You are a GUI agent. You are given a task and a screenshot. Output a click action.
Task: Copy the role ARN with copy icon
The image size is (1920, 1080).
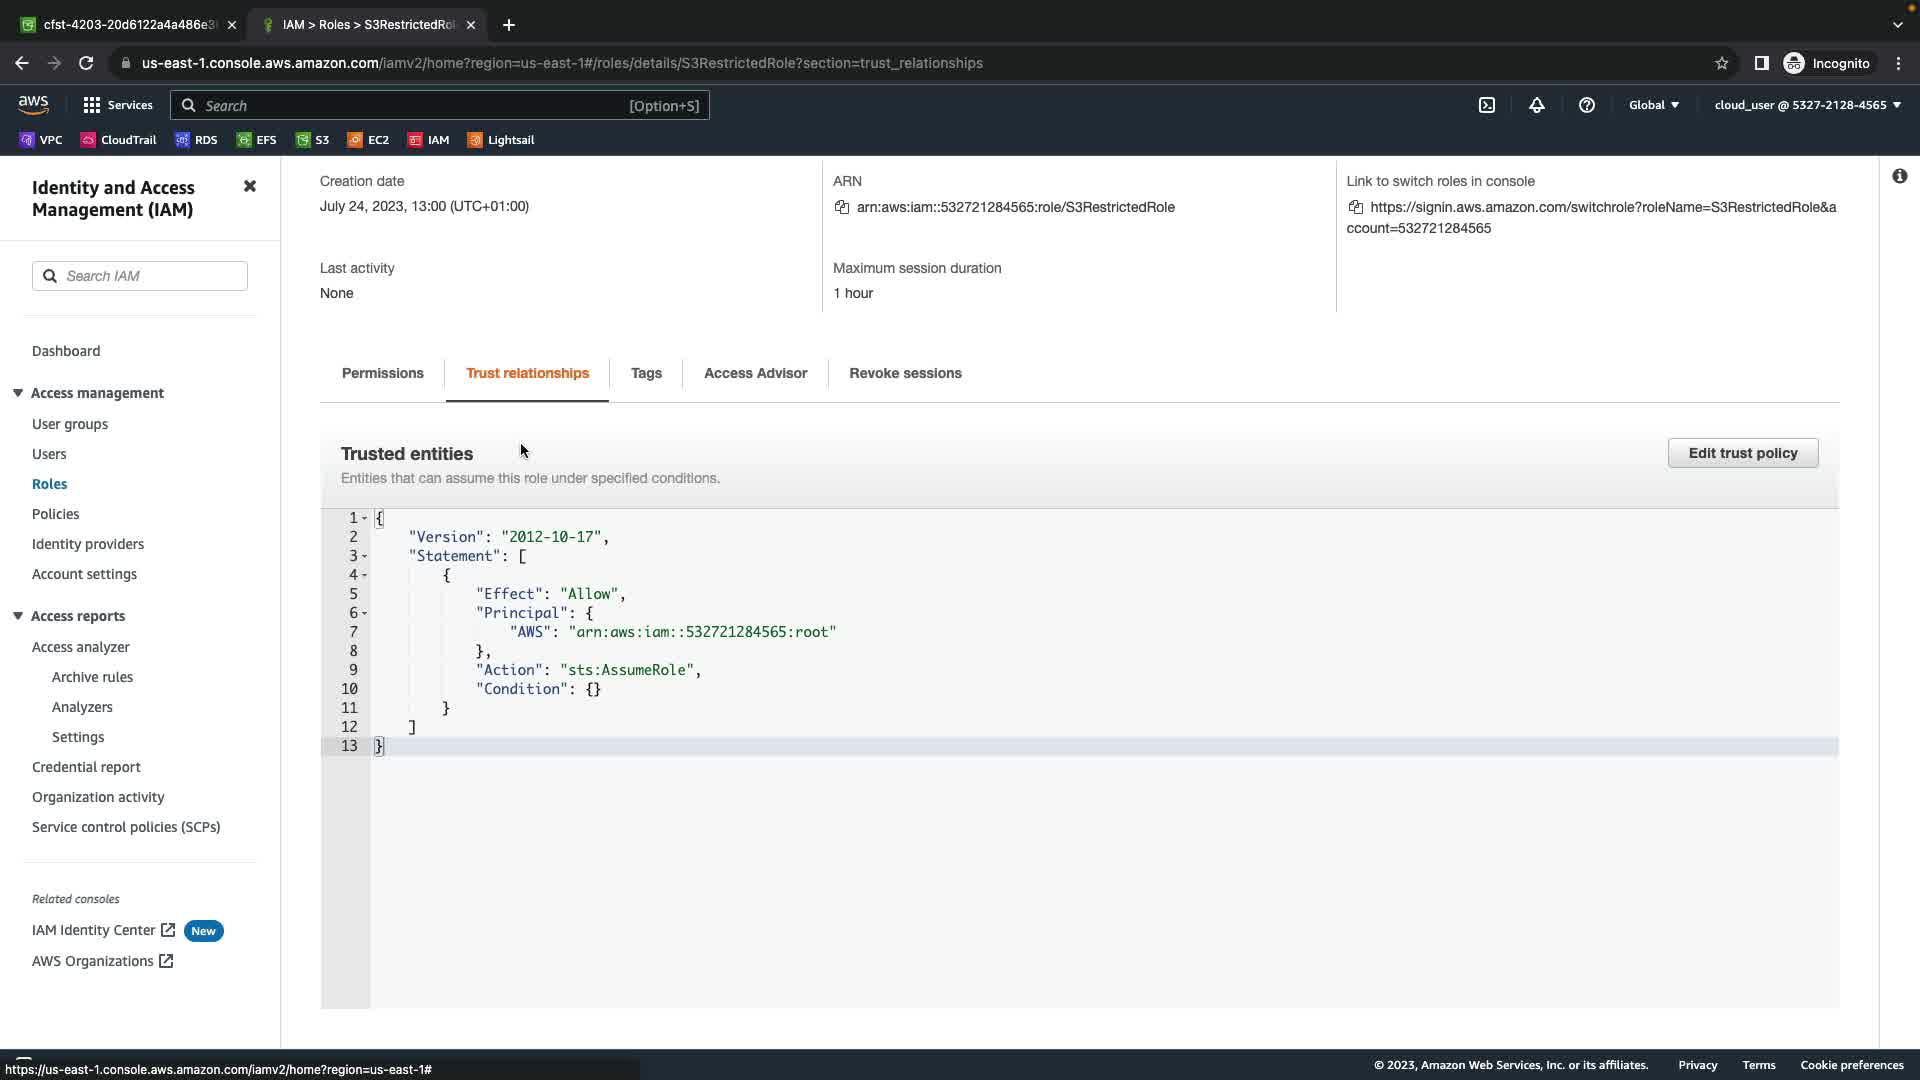(x=842, y=207)
